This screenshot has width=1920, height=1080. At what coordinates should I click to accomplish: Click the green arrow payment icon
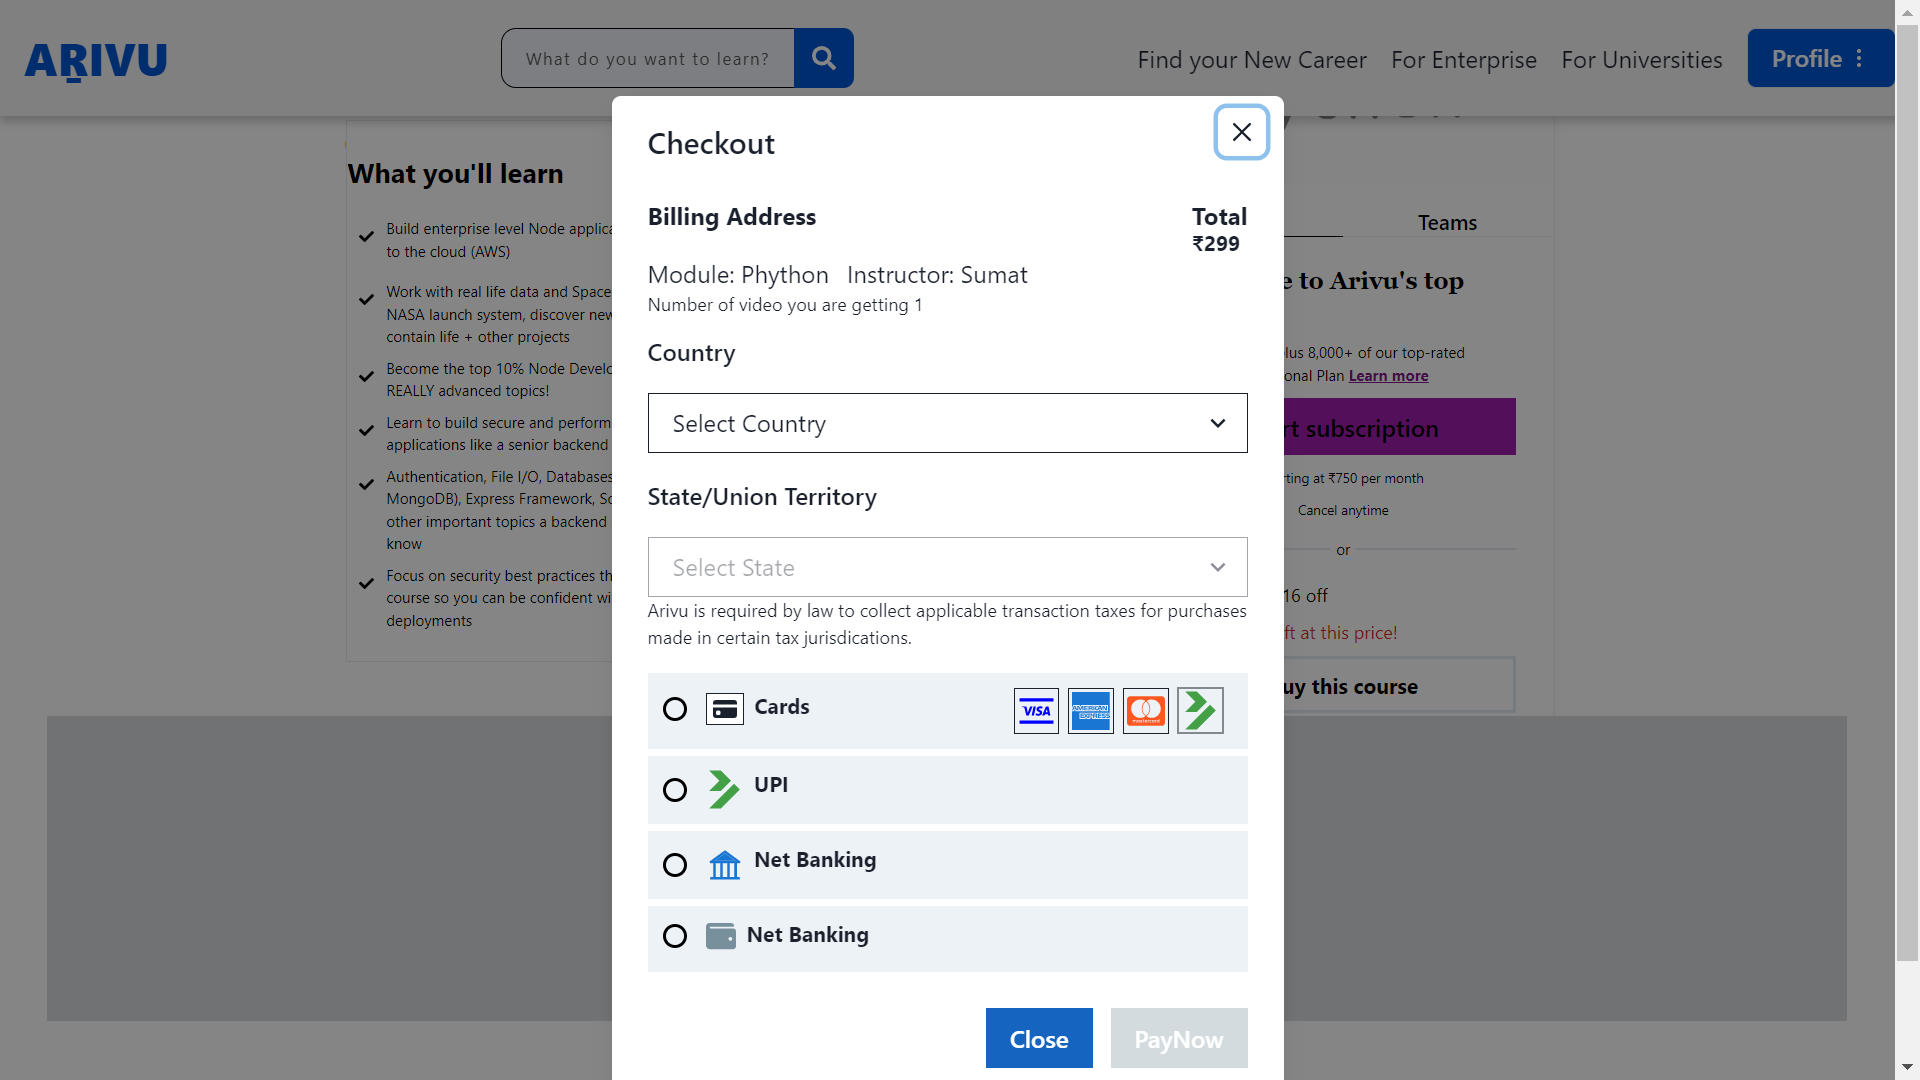[1199, 709]
